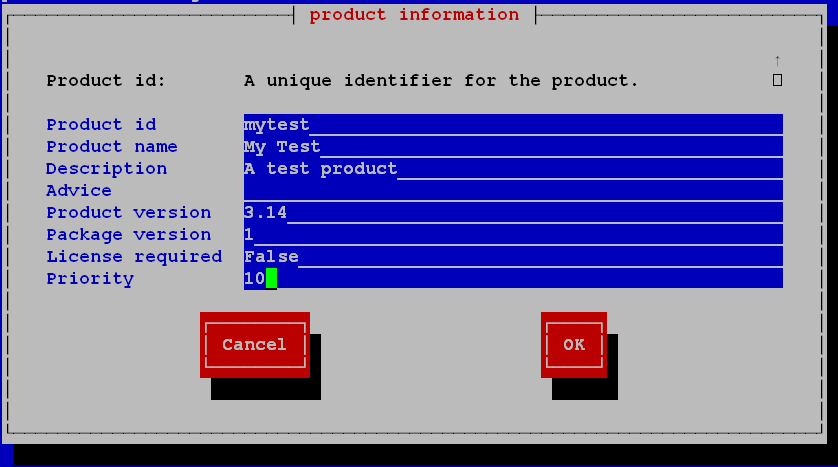Click the Product id label

pos(101,124)
